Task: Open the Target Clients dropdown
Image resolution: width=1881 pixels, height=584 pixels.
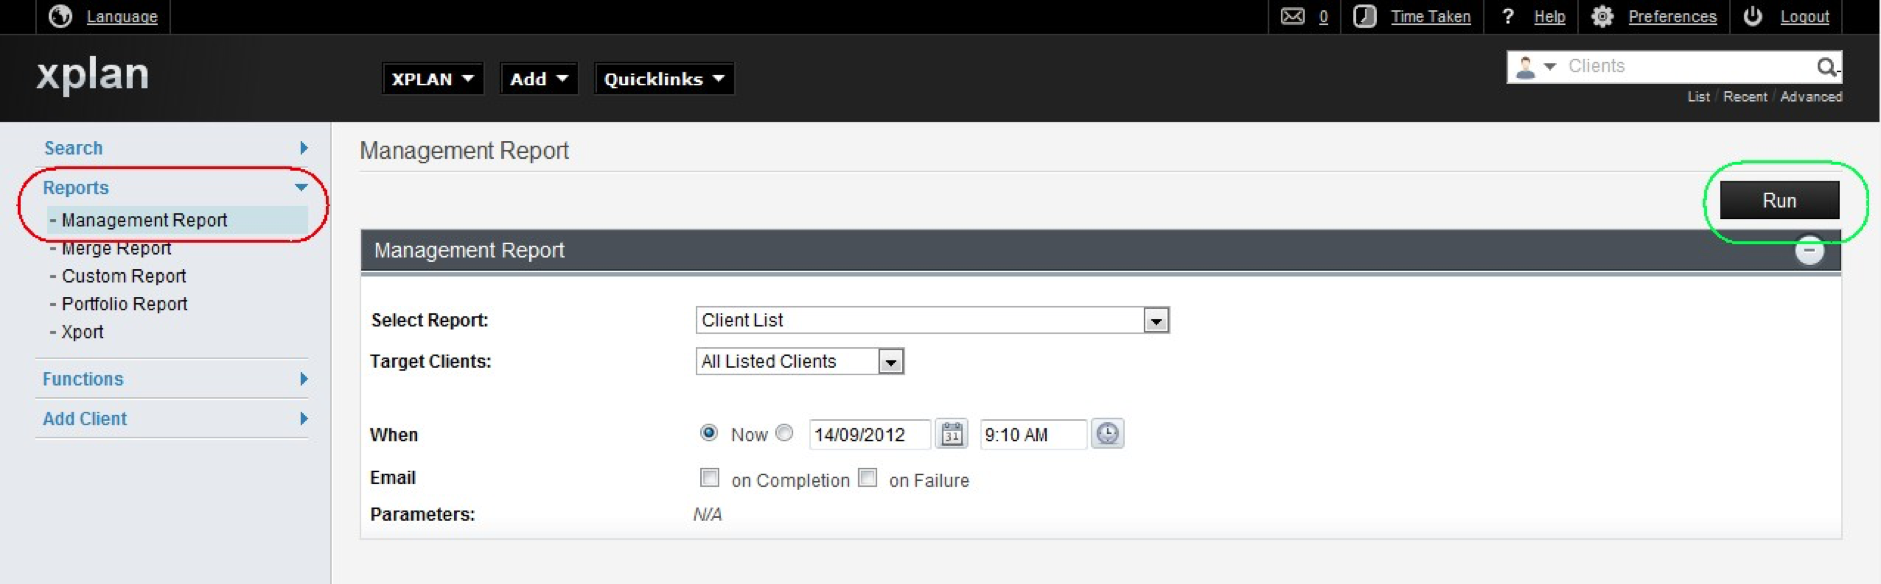Action: [800, 361]
